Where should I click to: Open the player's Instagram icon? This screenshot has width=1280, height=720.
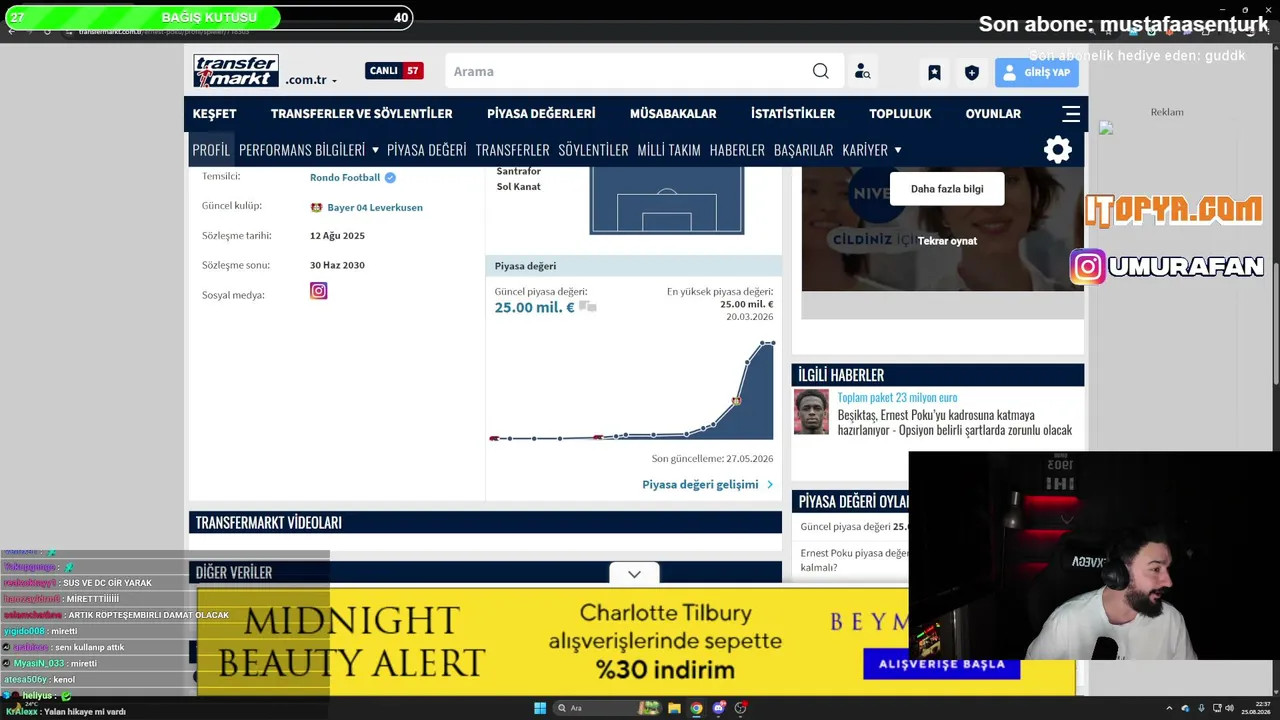319,291
